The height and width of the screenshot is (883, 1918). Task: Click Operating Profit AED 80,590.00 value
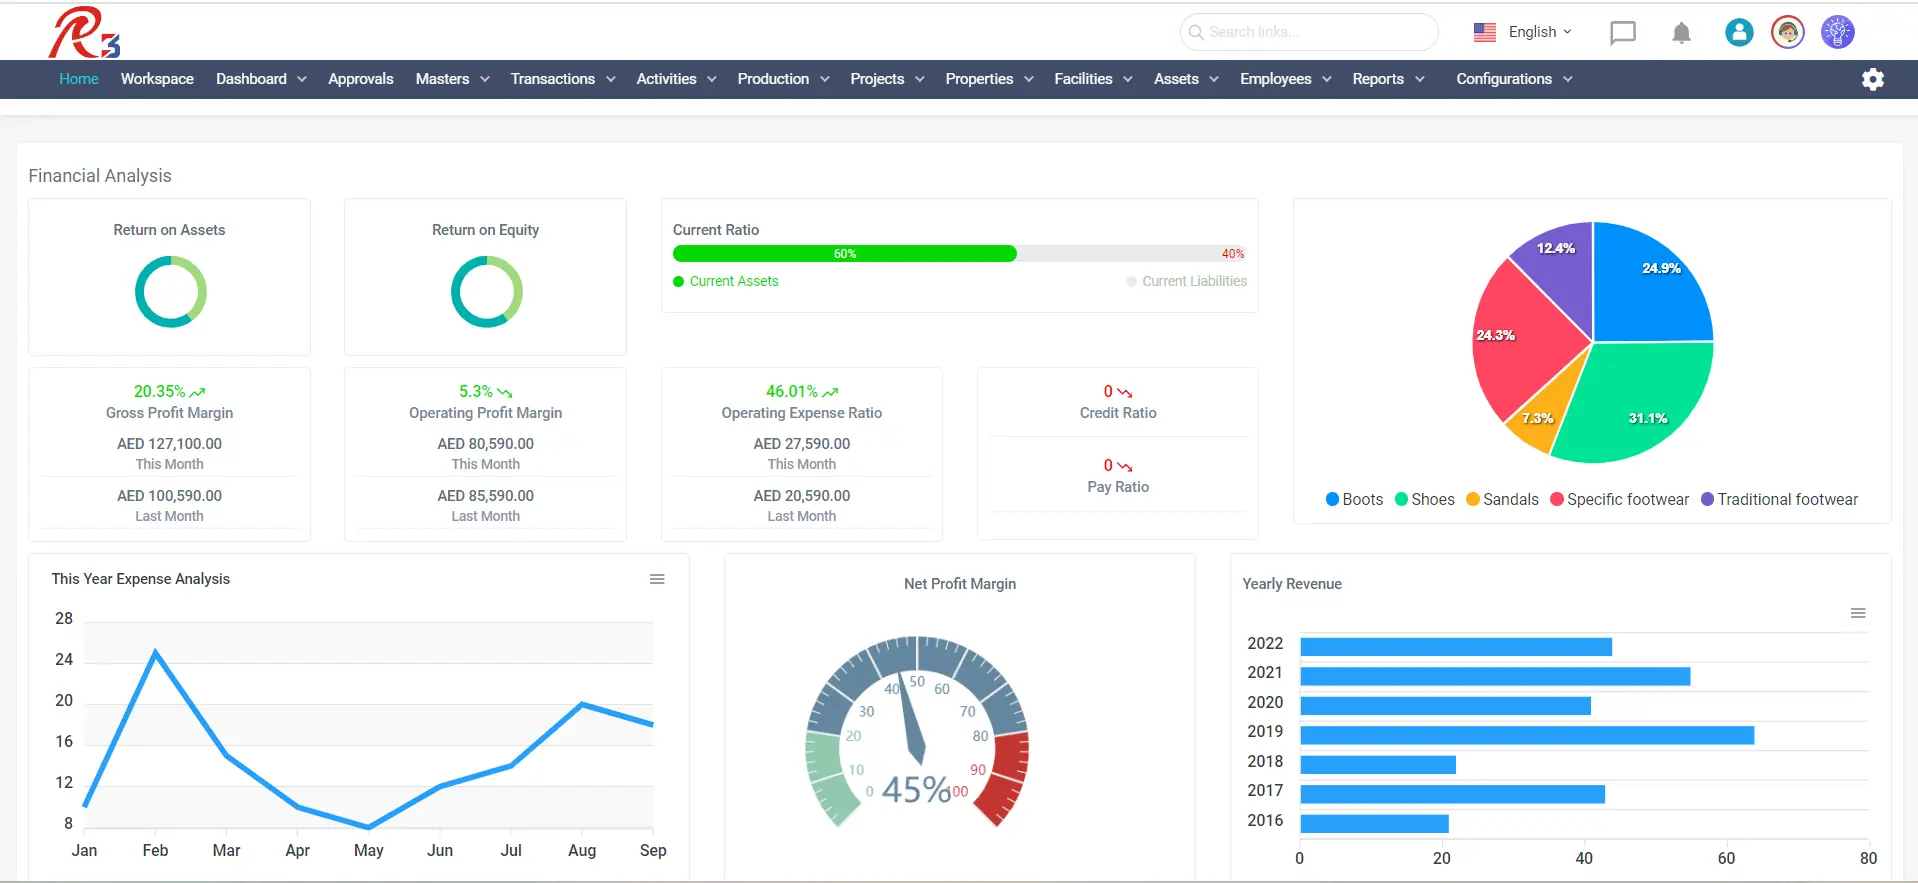click(485, 444)
